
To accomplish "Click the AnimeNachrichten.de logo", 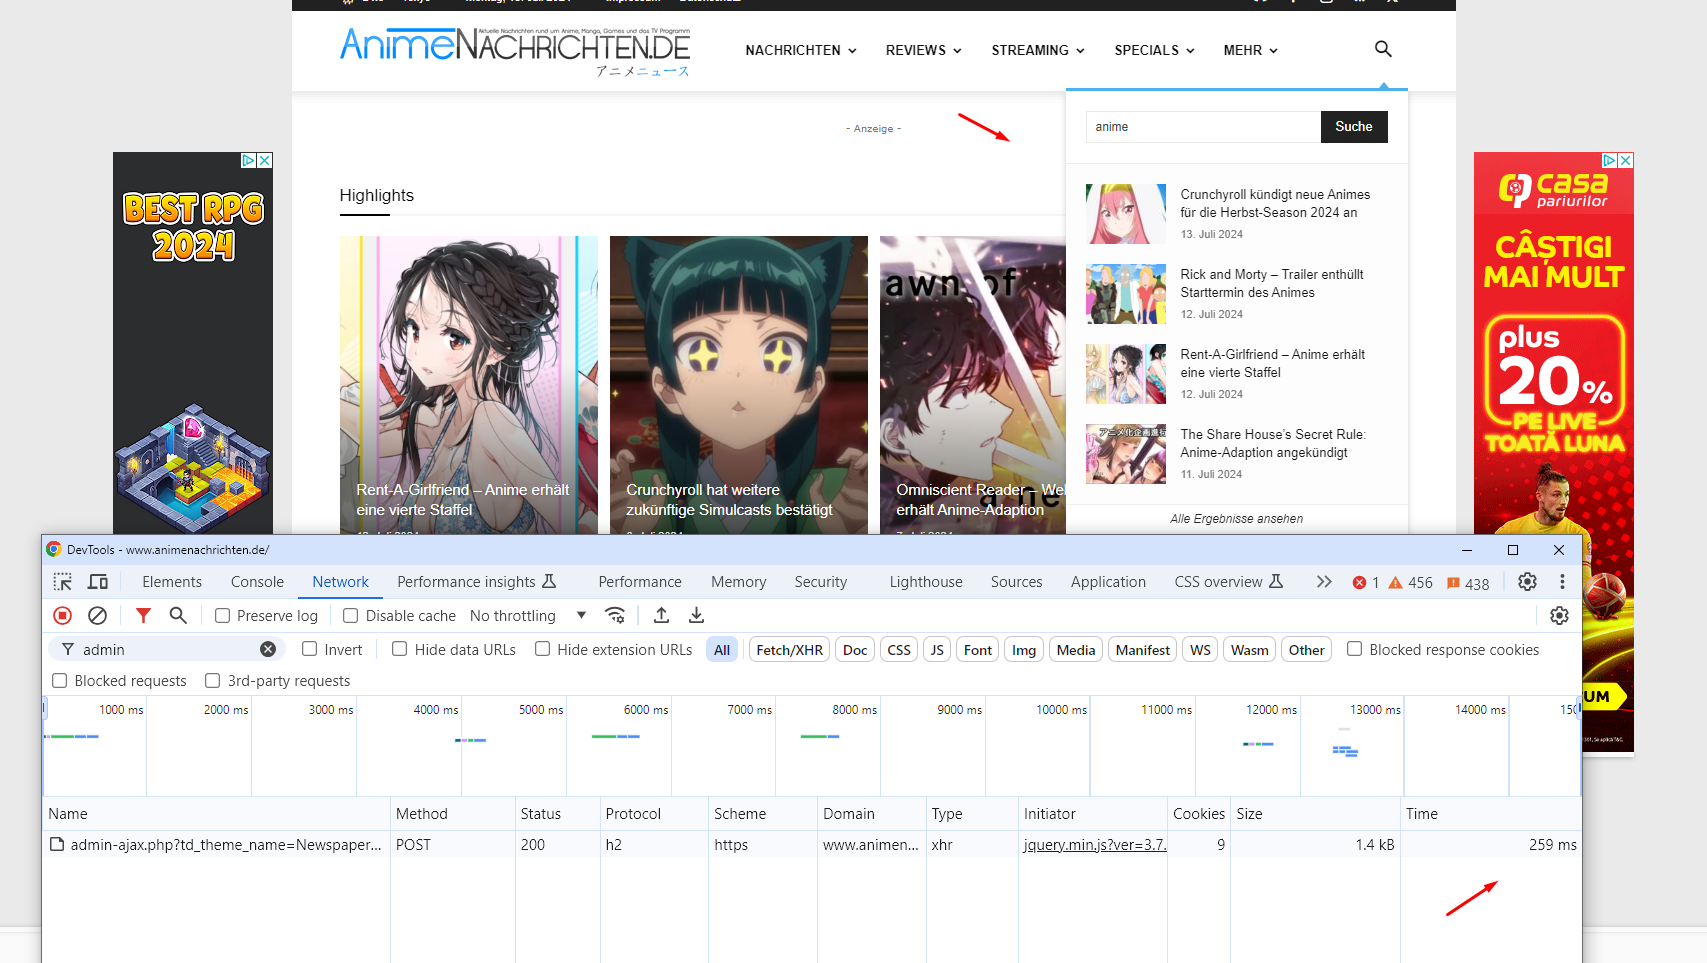I will coord(515,50).
